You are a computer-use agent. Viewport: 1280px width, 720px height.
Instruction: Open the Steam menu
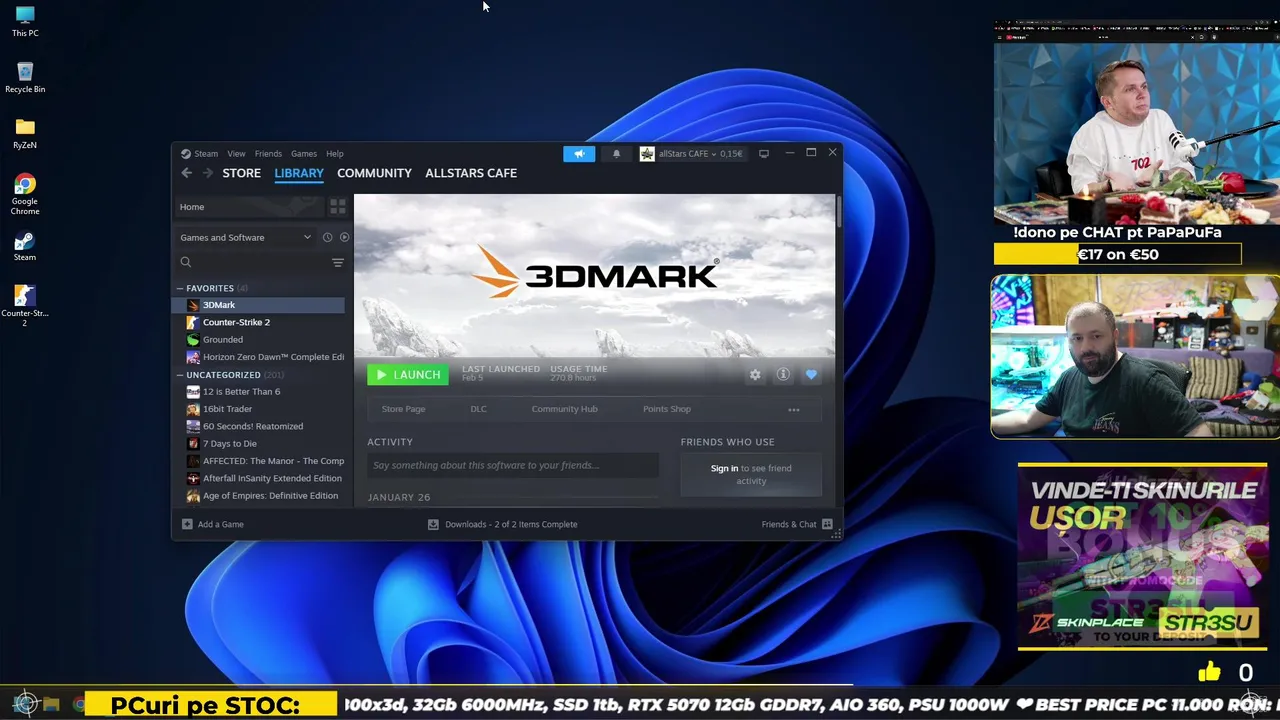pyautogui.click(x=206, y=154)
